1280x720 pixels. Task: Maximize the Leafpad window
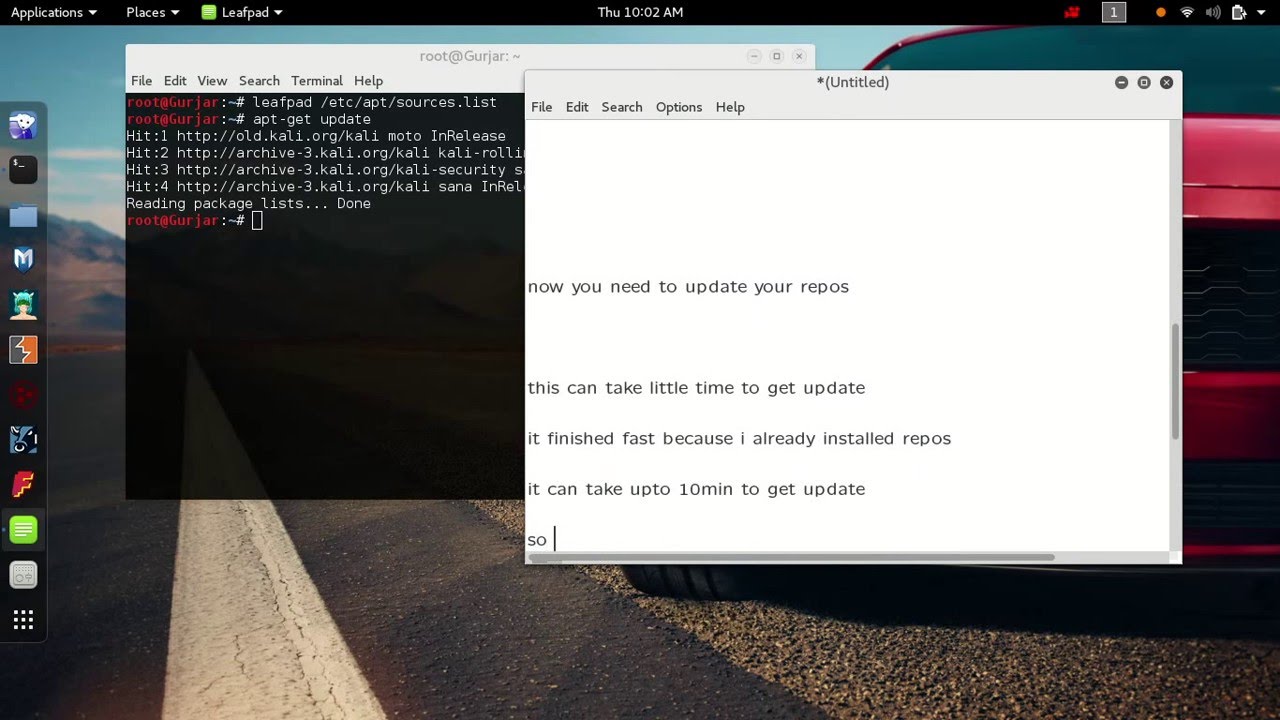click(1144, 83)
